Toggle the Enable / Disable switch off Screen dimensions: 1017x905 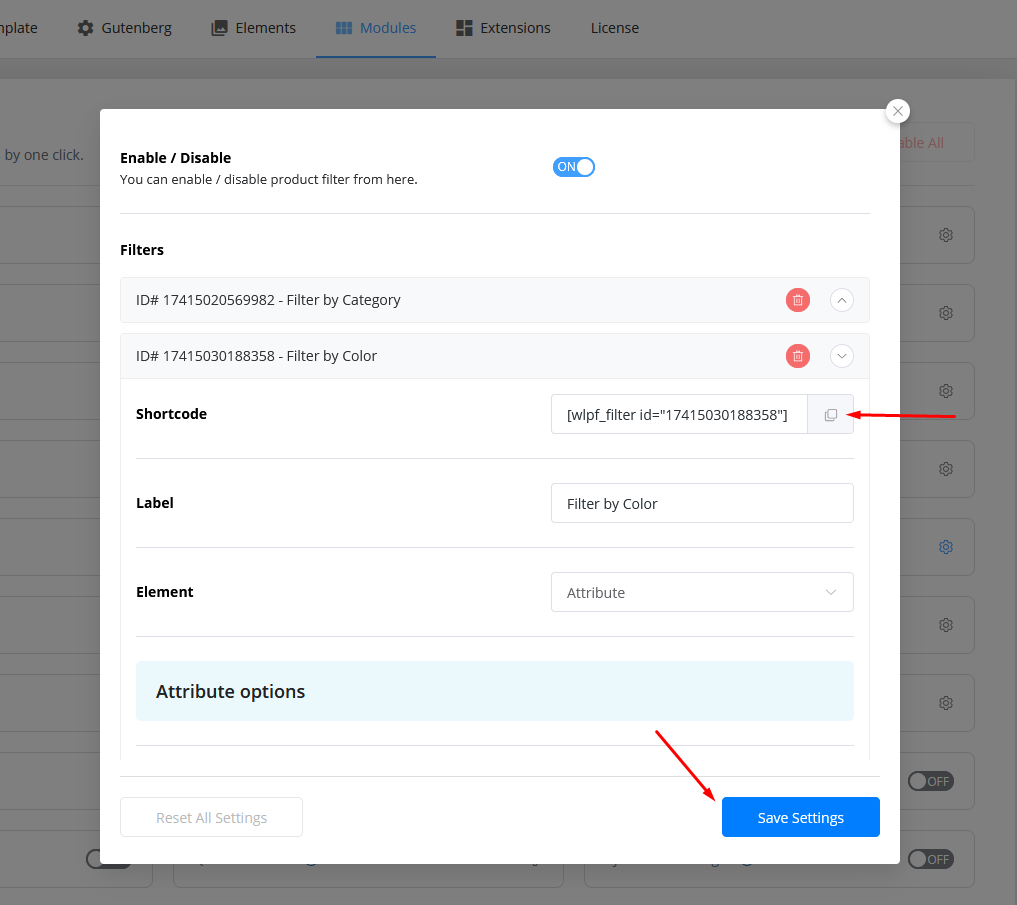[574, 167]
